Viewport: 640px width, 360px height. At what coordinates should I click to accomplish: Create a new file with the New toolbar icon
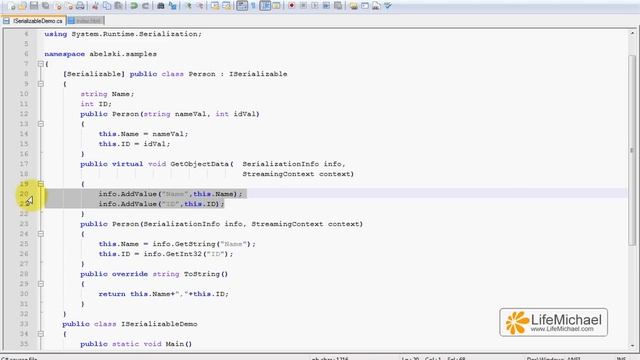(x=11, y=6)
